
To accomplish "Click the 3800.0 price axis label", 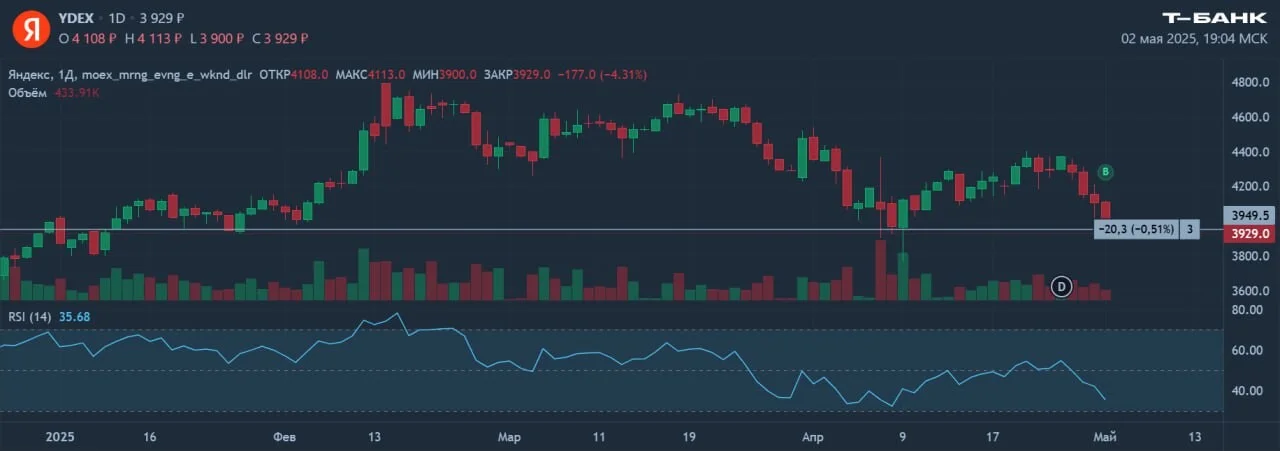I will pos(1252,257).
